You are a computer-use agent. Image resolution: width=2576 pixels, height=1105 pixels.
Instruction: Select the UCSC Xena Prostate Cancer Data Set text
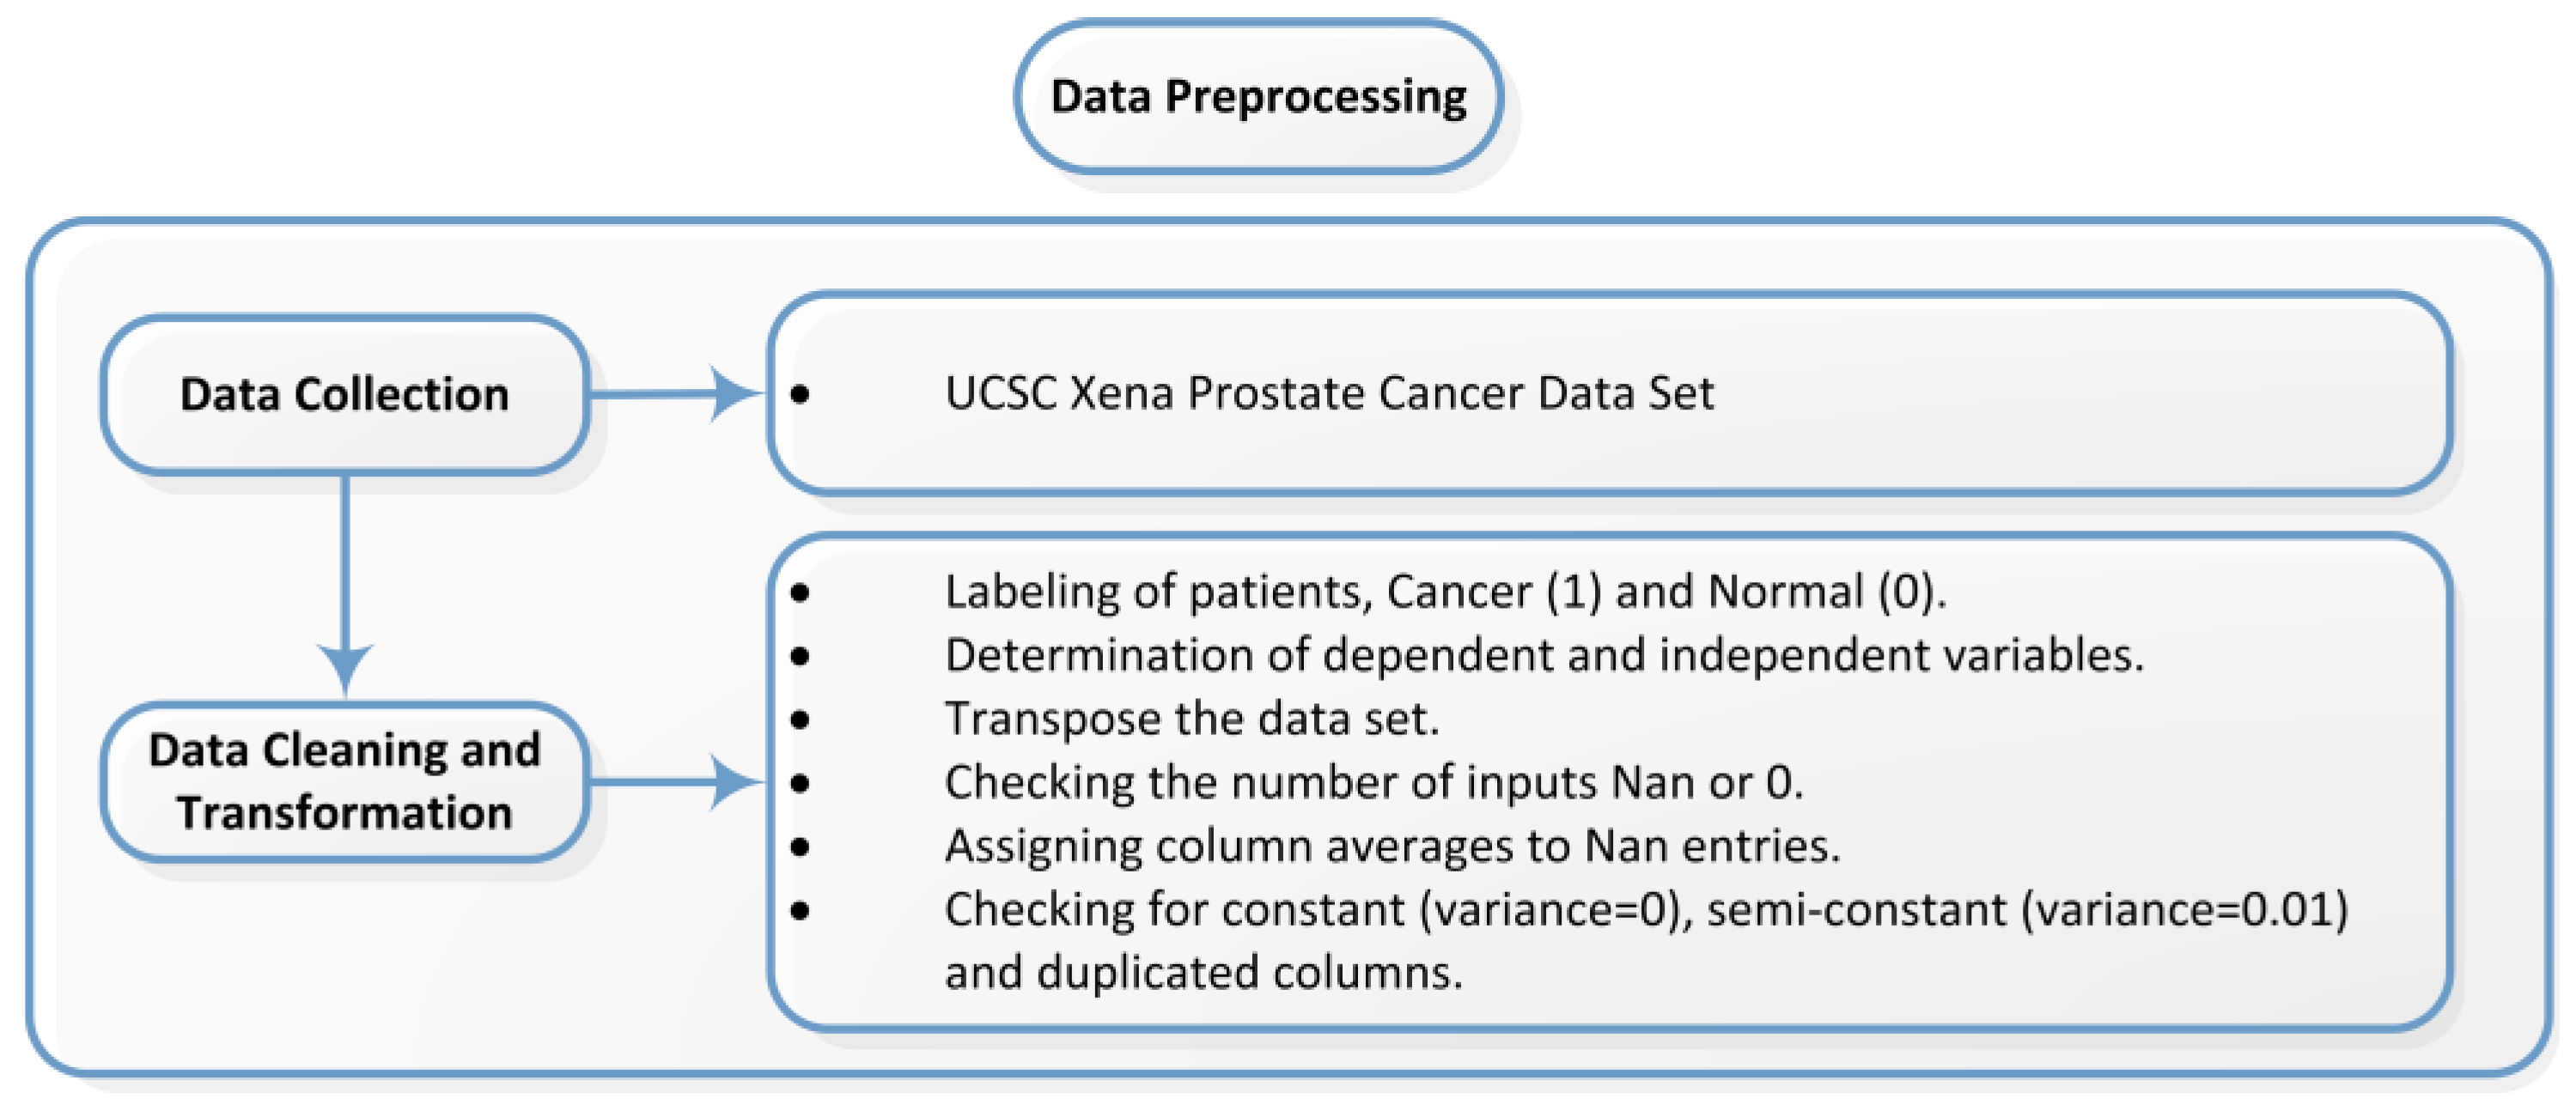click(x=1329, y=393)
